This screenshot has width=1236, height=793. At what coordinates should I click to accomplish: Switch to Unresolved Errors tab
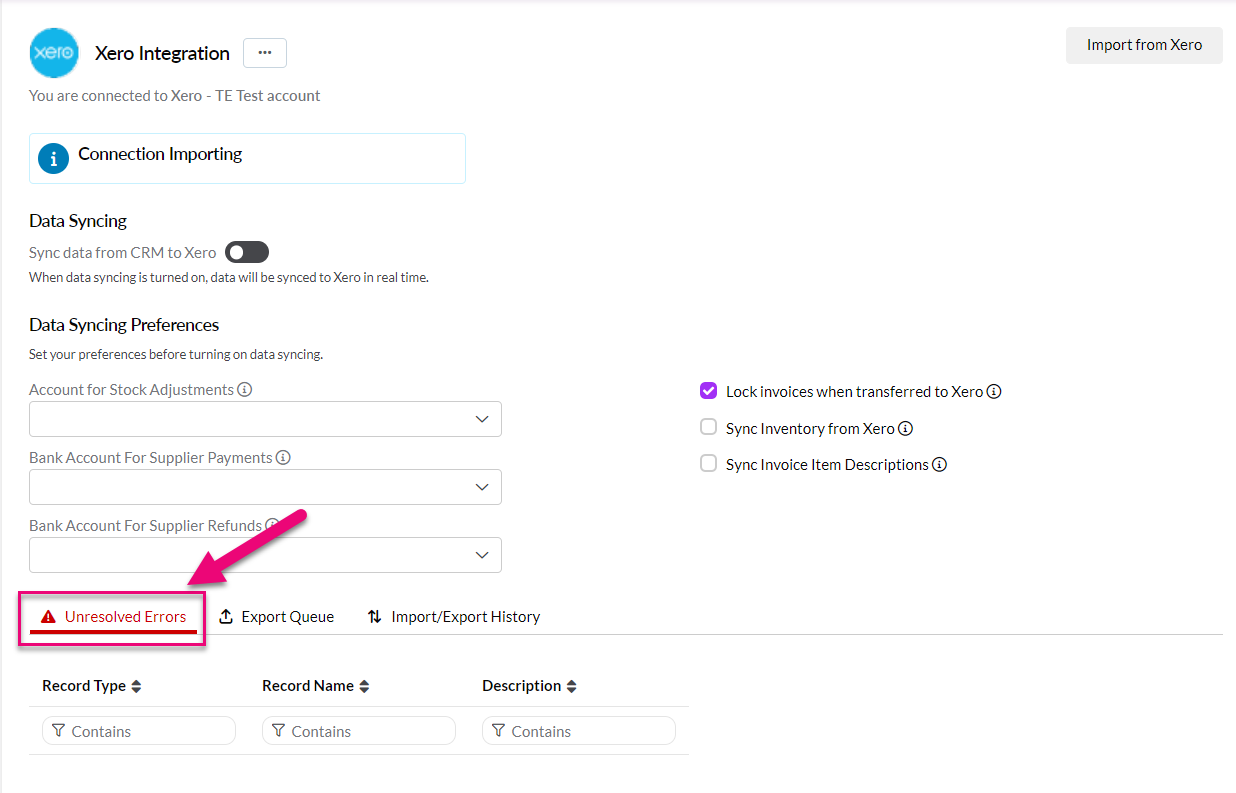pyautogui.click(x=113, y=617)
